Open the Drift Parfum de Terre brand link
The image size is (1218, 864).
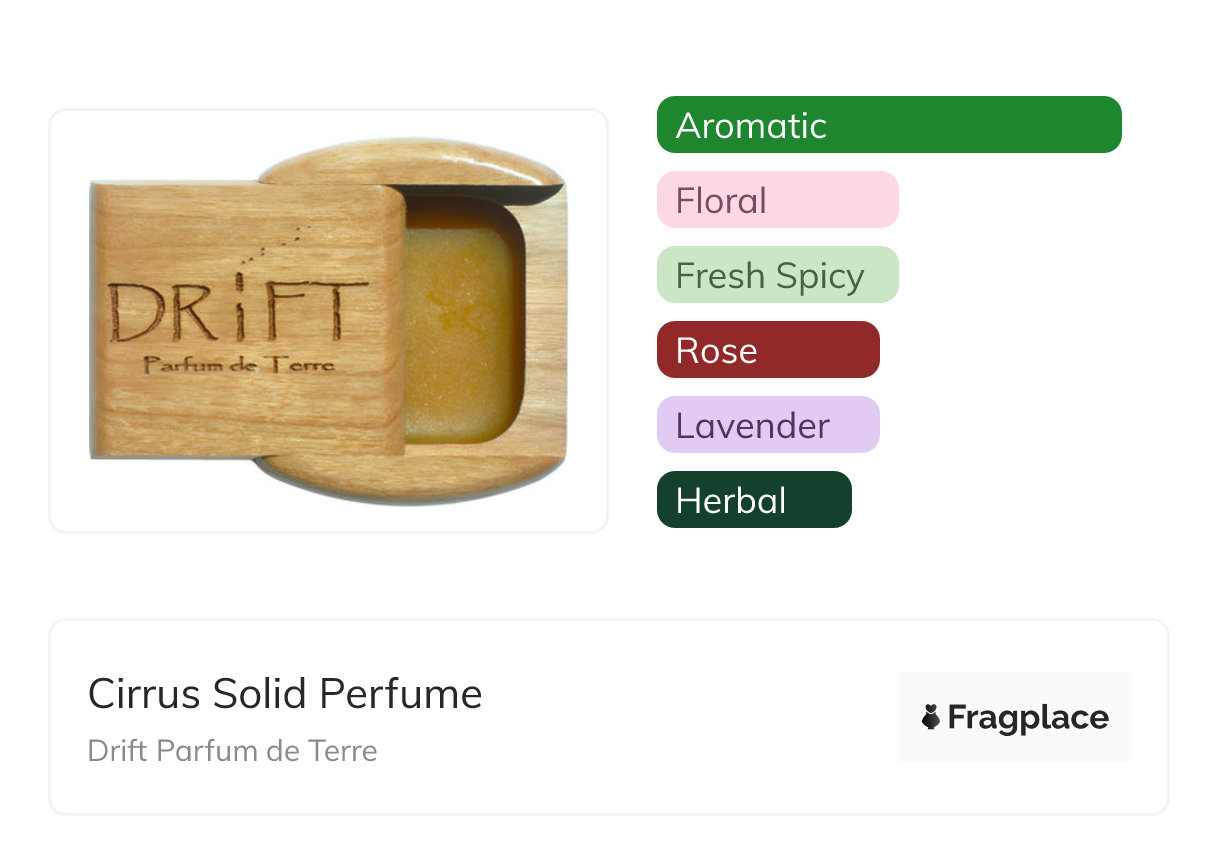[232, 750]
